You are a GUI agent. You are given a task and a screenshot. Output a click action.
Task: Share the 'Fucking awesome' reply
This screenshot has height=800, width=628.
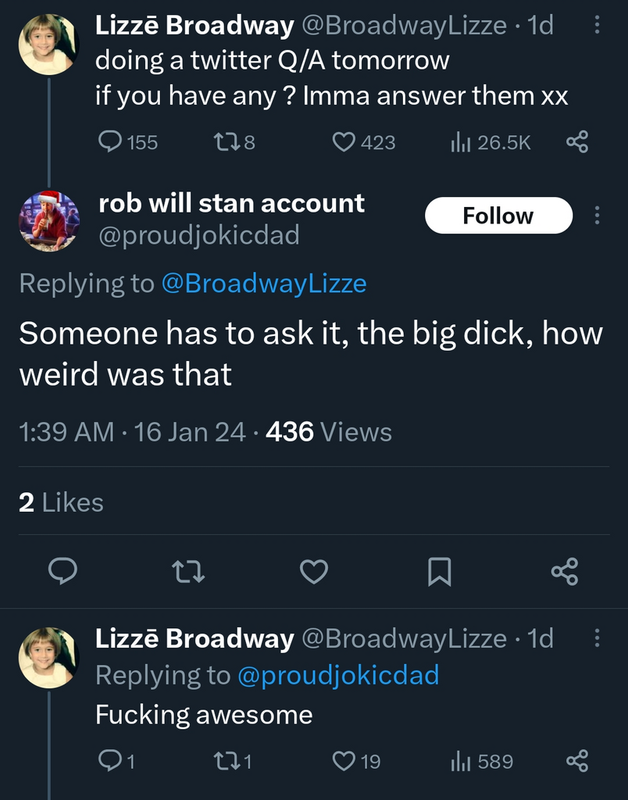pyautogui.click(x=577, y=762)
